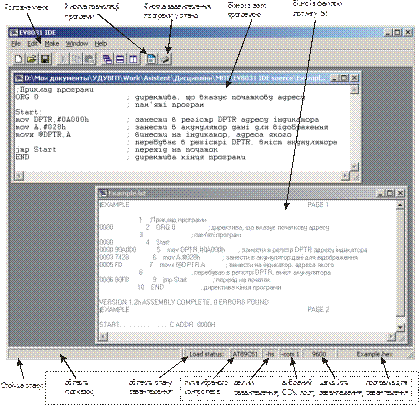Click listing line '0000 90A000' mov DPTR
Viewport: 420px width, 406px height.
pos(233,250)
